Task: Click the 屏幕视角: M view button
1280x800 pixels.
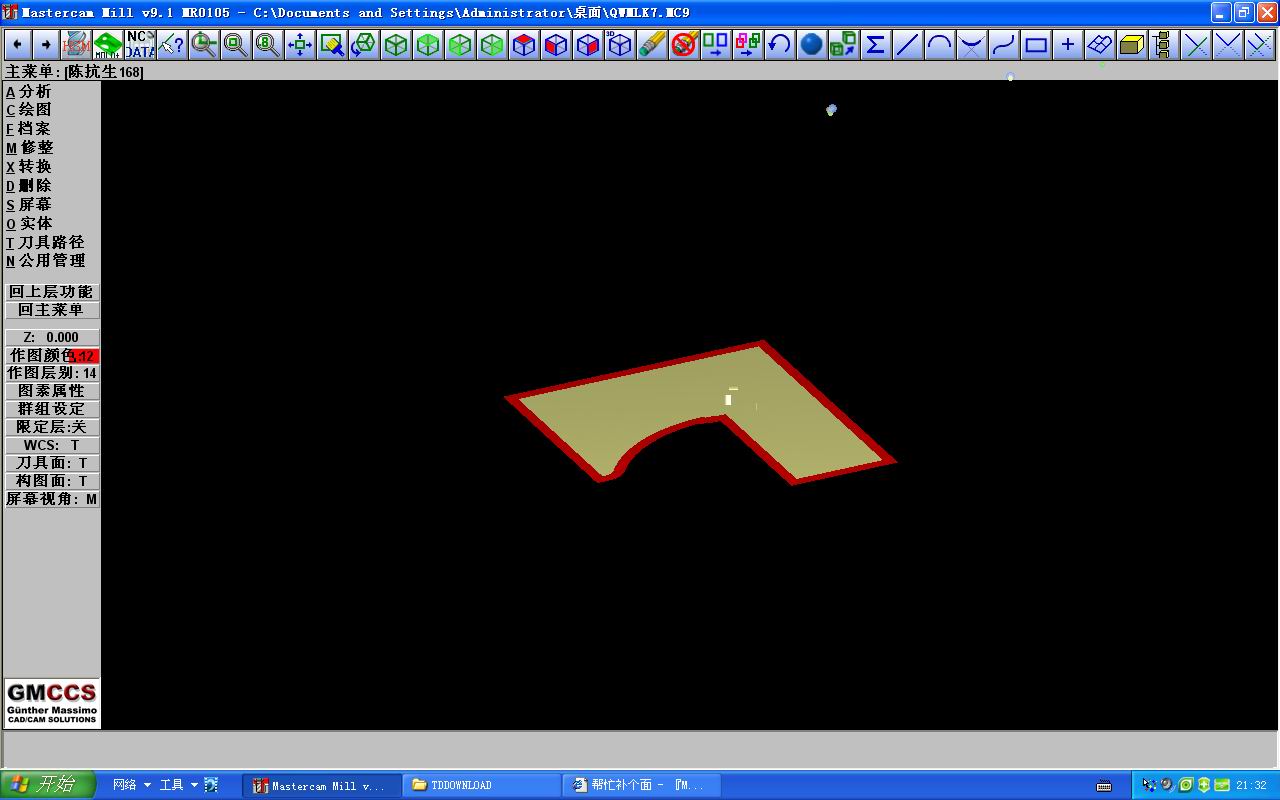Action: click(51, 499)
